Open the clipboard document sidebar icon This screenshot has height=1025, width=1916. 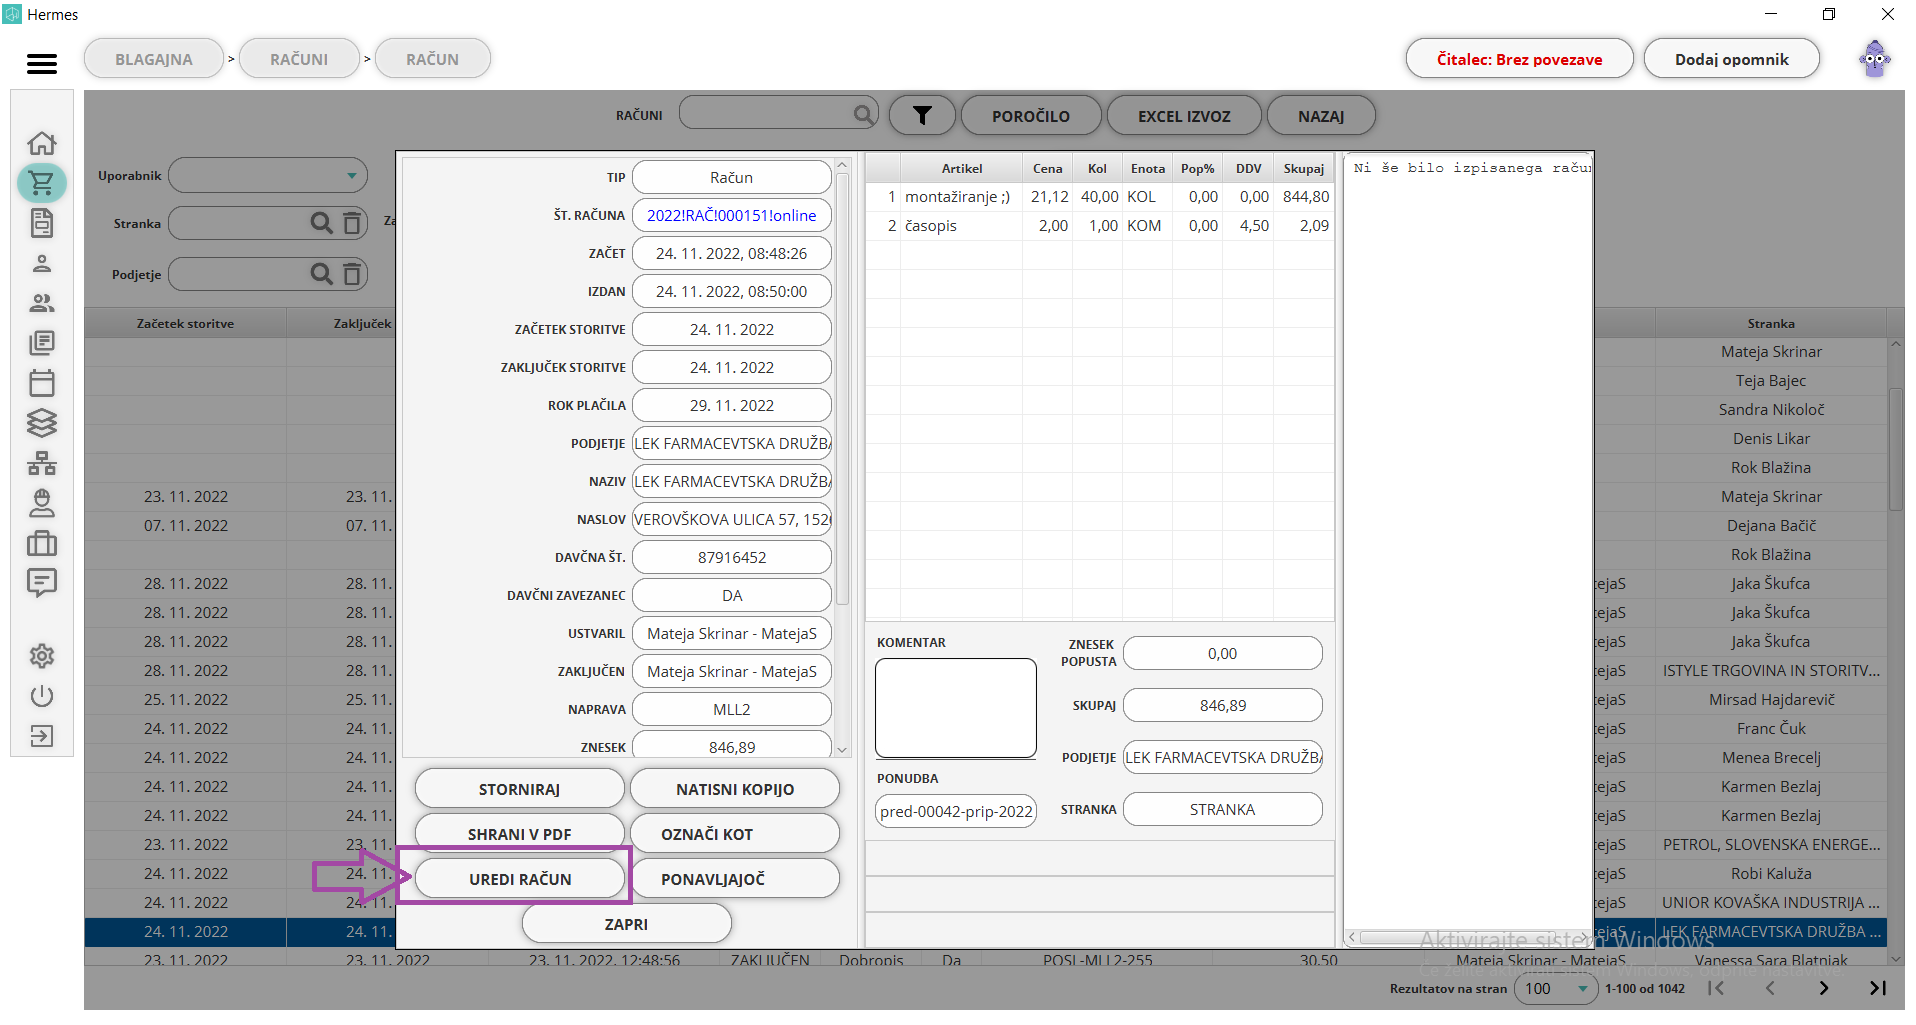click(x=42, y=223)
